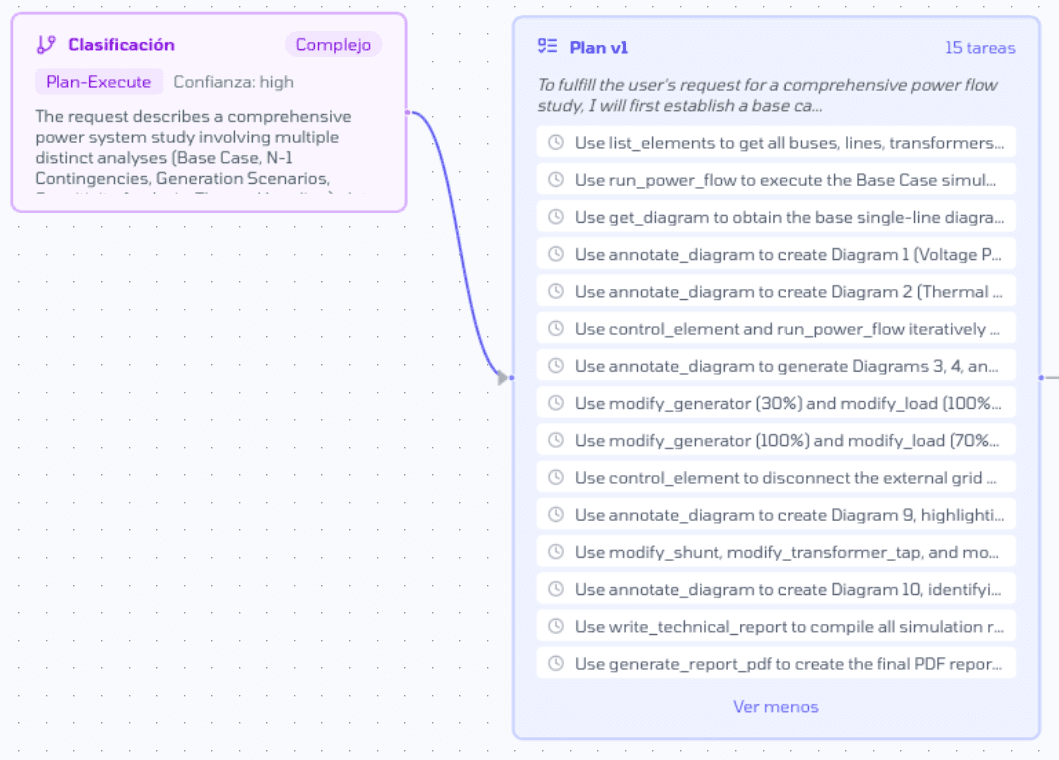Click the clock icon on the modify_shunt task
This screenshot has width=1059, height=760.
(556, 552)
